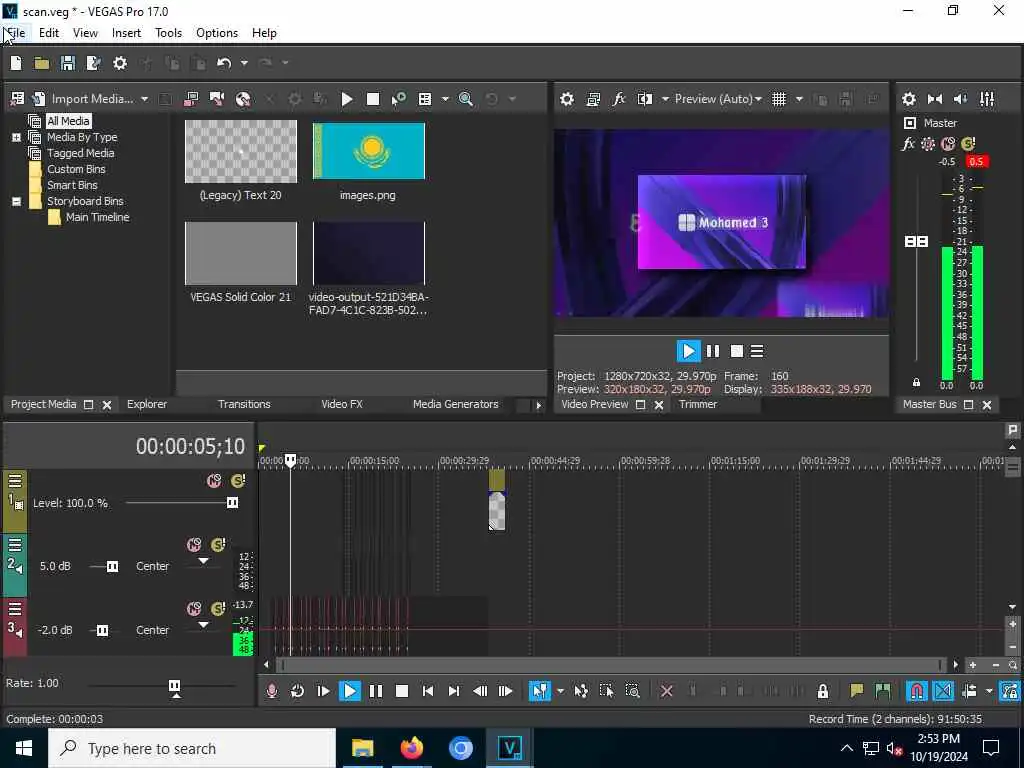
Task: Open video preview properties gear icon
Action: [x=567, y=99]
